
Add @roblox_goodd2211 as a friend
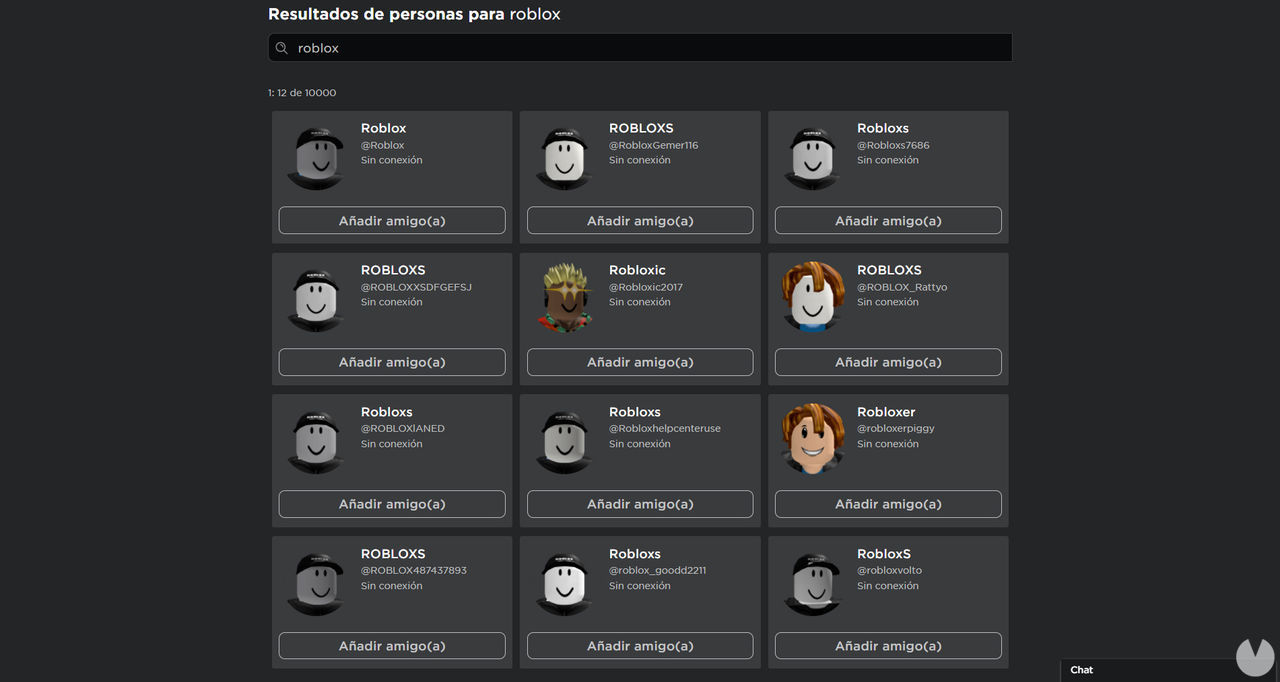coord(640,646)
